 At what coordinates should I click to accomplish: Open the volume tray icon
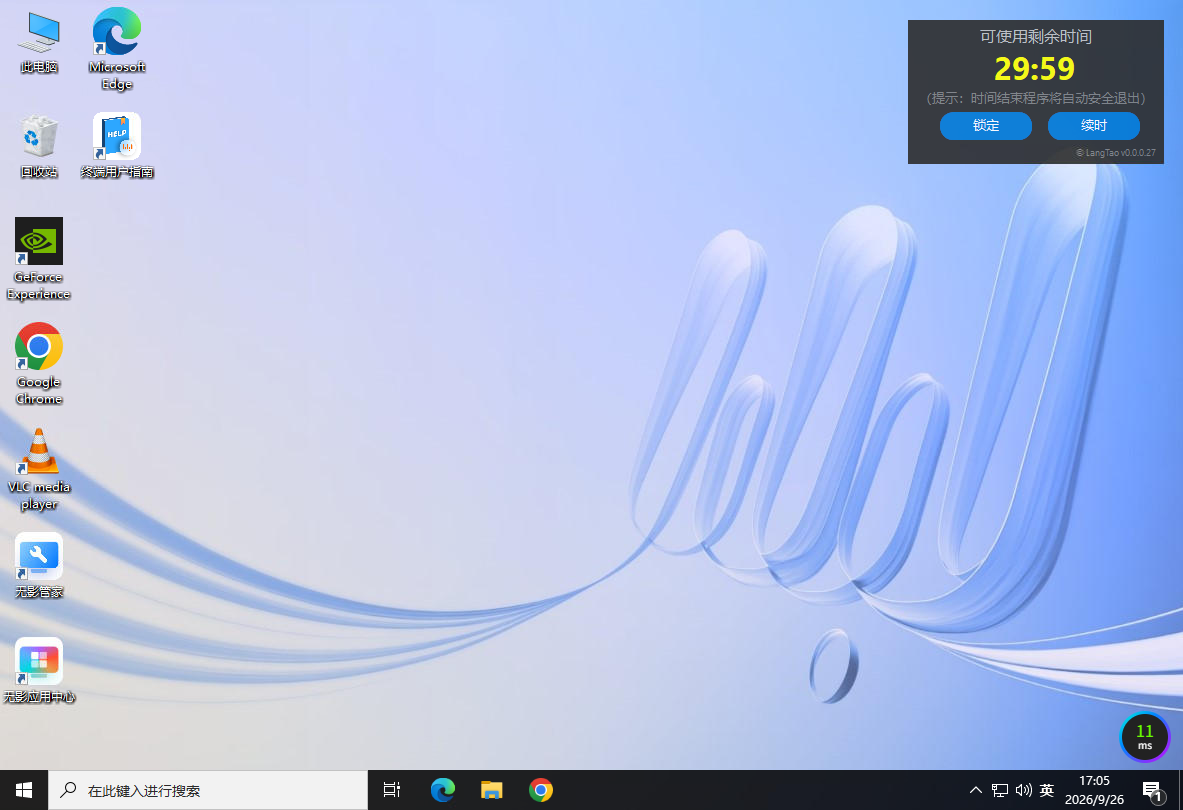coord(1023,790)
